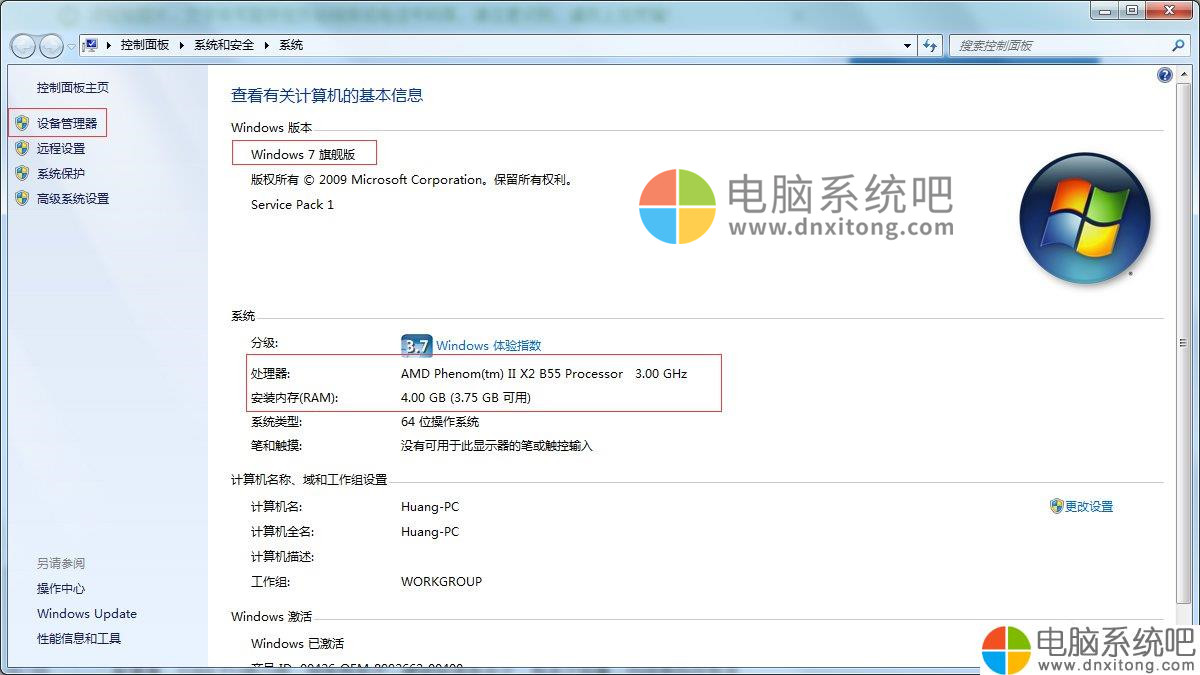
Task: Click the shield icon beside 更改设置
Action: pos(1056,506)
